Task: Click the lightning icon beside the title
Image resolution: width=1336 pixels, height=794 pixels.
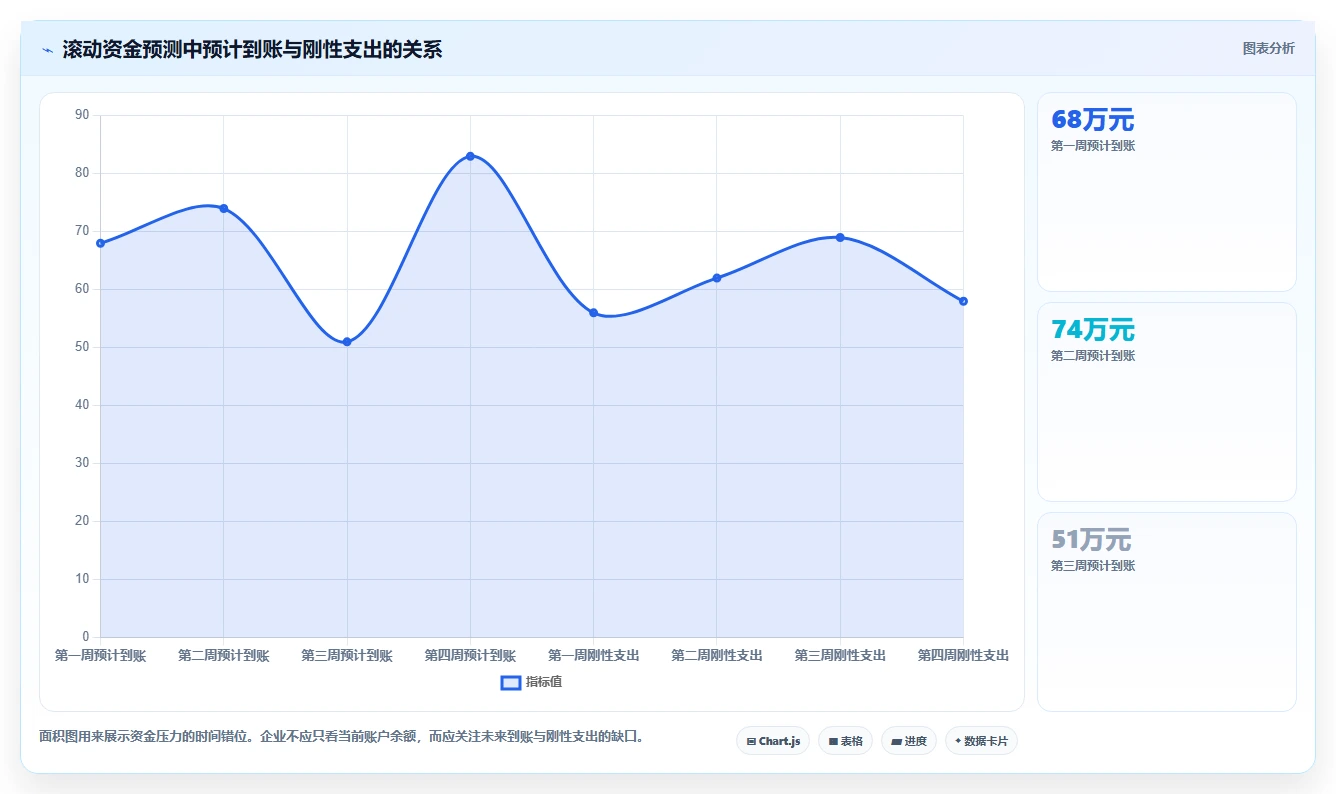Action: pyautogui.click(x=47, y=50)
